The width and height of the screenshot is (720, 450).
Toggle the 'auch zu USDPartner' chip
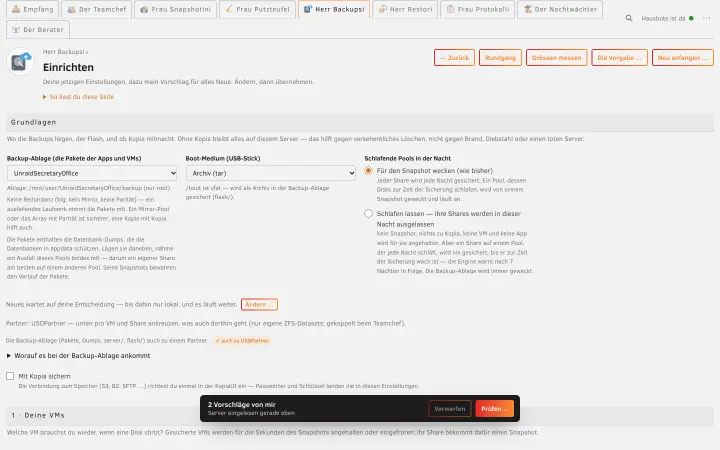(242, 341)
